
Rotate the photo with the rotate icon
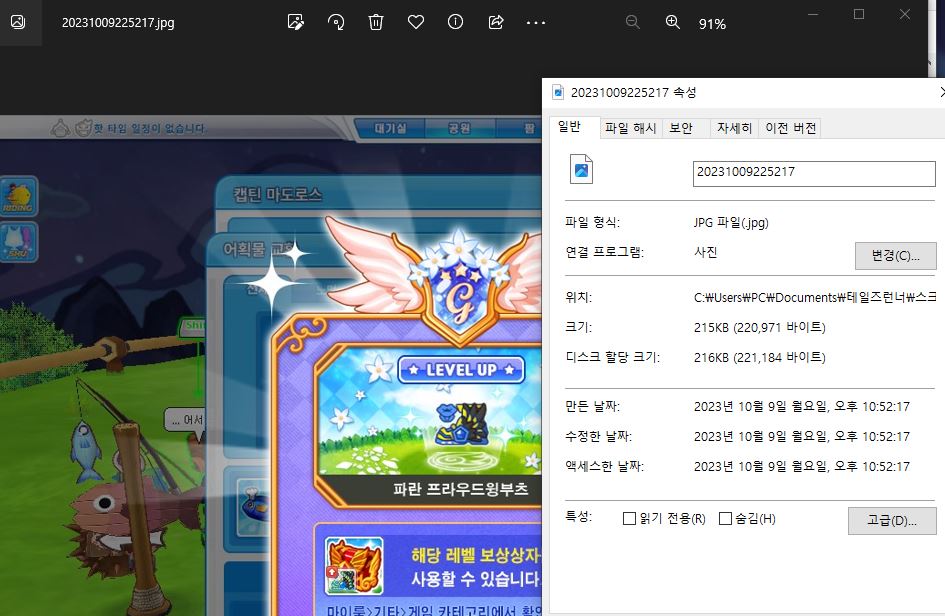click(x=336, y=22)
